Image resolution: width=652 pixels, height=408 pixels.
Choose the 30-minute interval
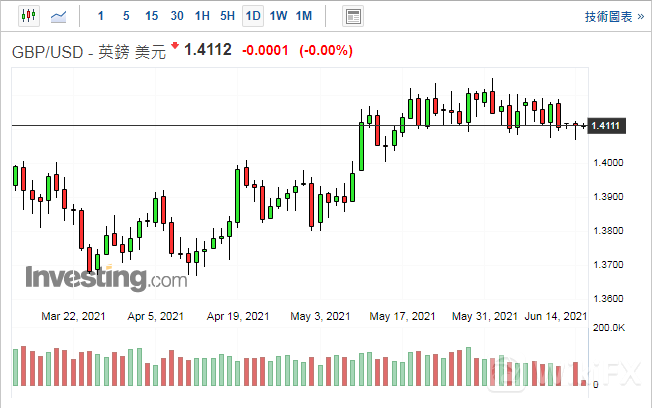177,16
